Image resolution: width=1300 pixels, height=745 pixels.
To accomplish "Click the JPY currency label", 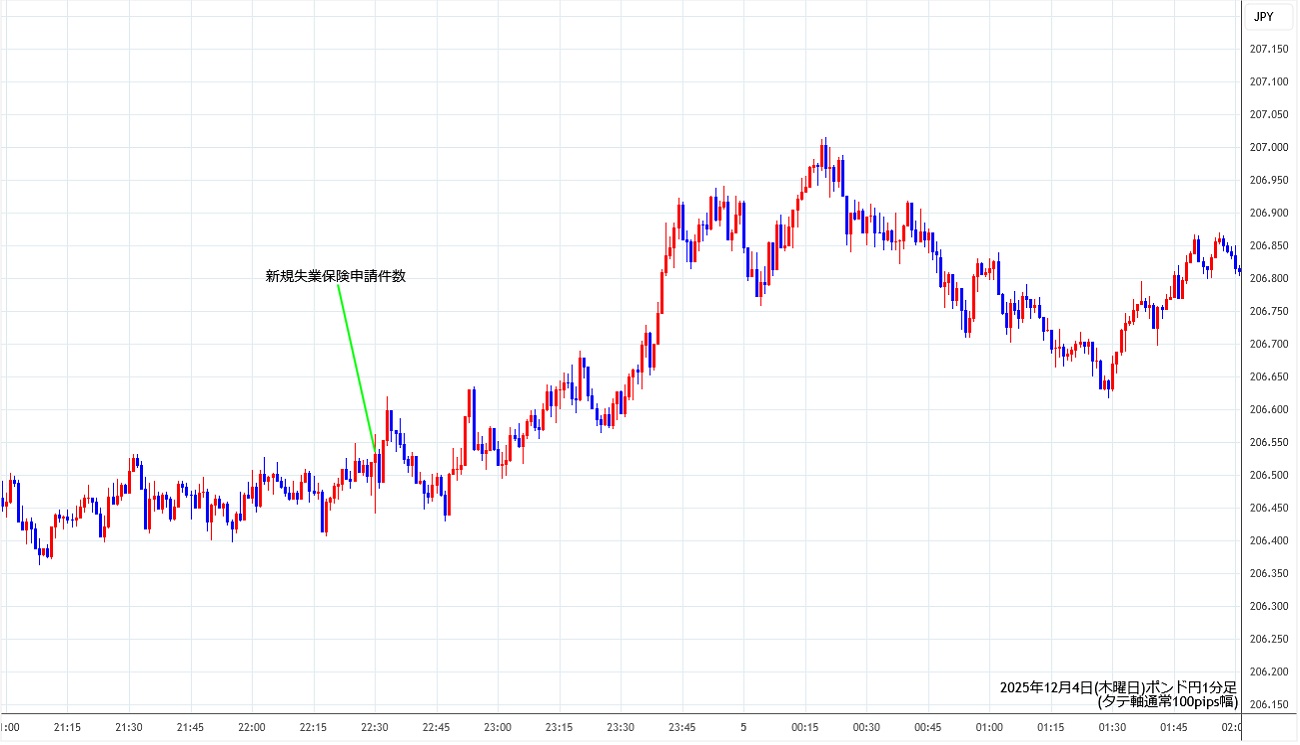I will pos(1263,16).
